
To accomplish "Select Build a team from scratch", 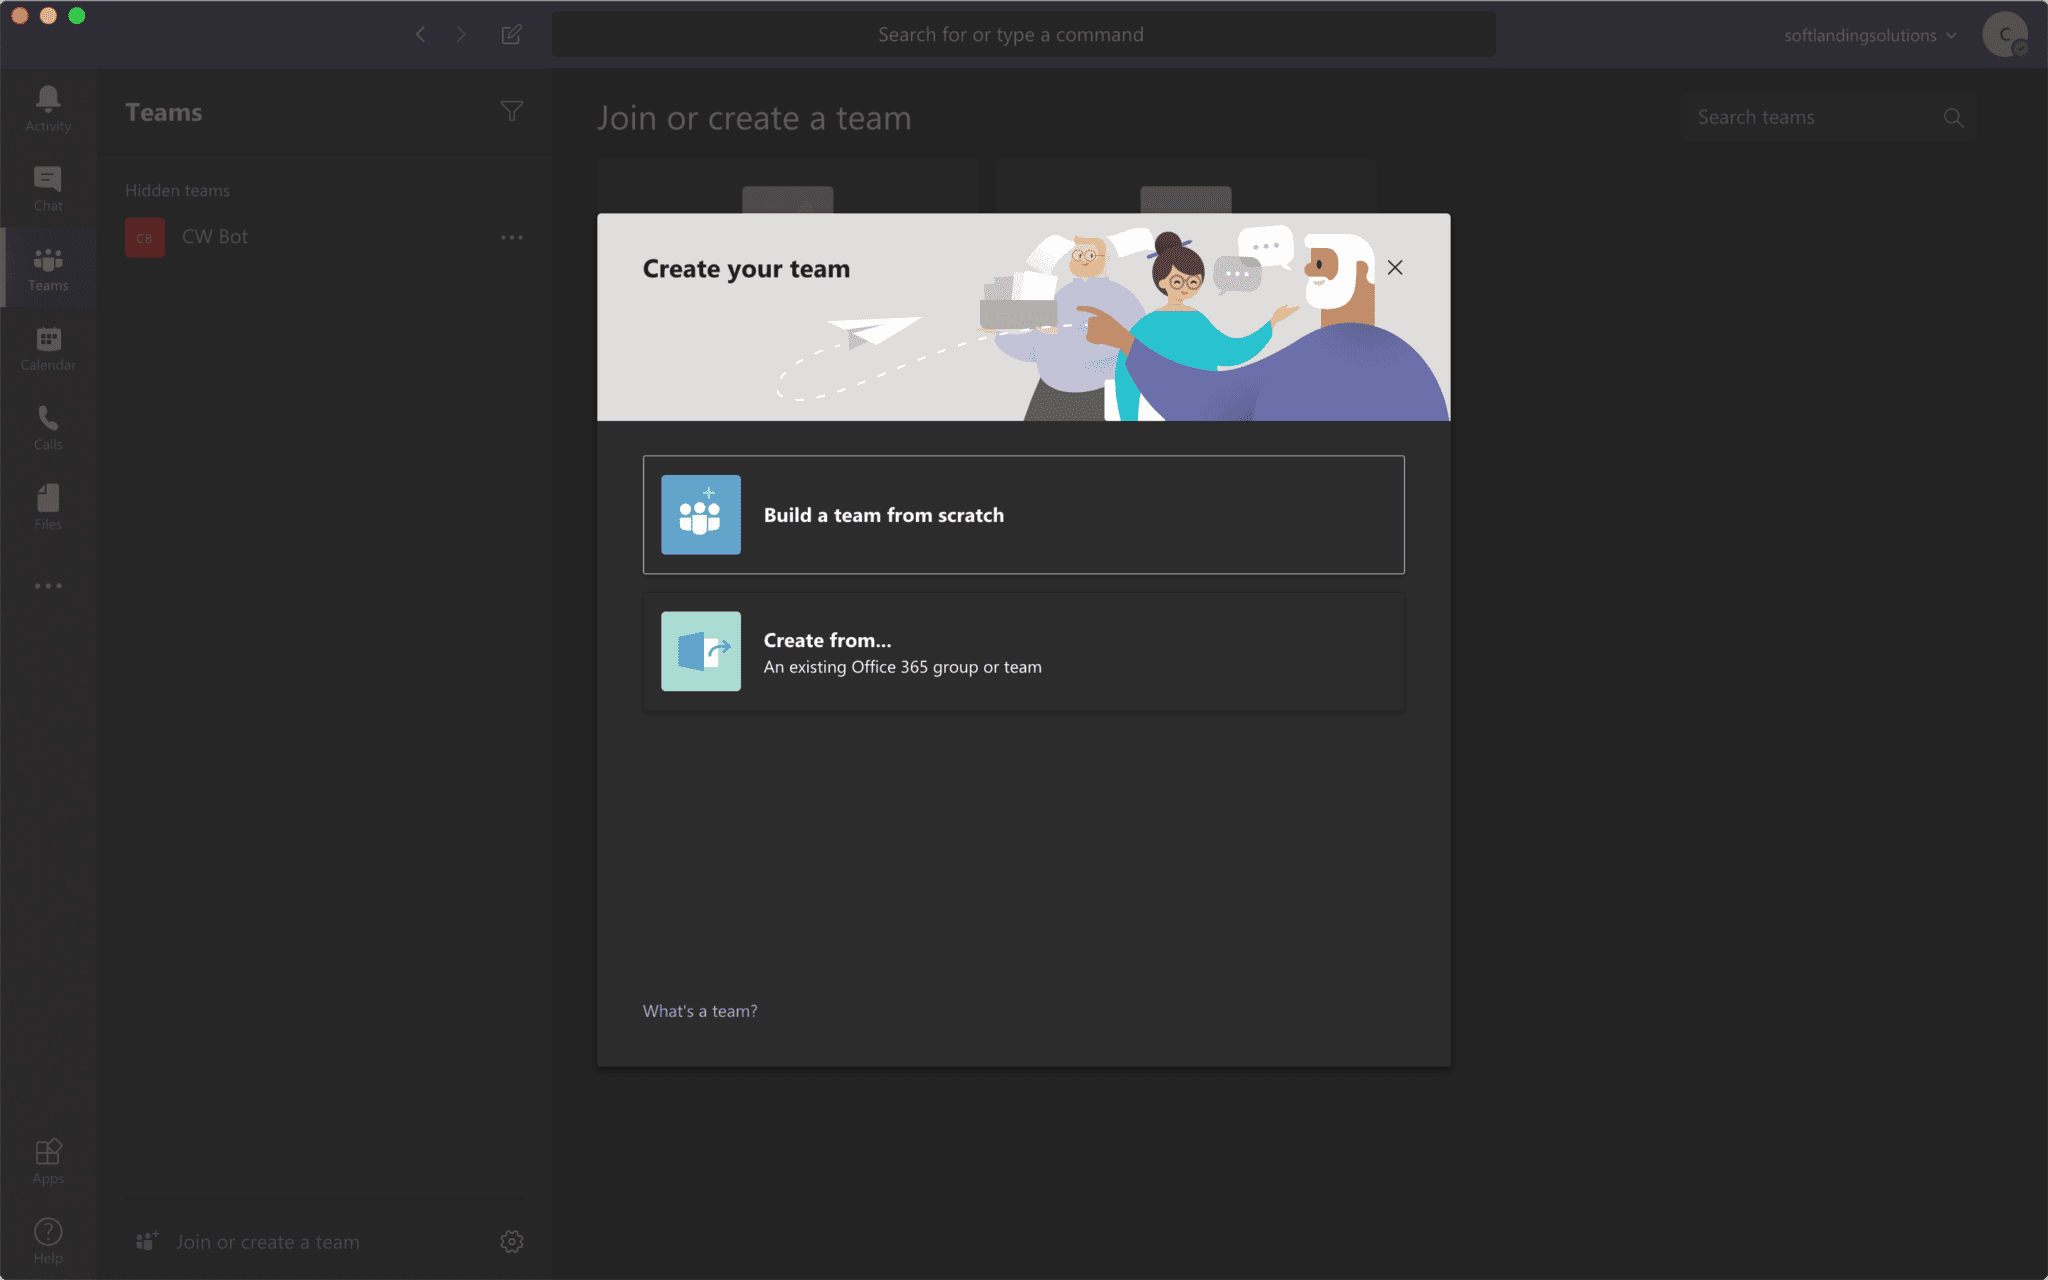I will [x=1023, y=515].
